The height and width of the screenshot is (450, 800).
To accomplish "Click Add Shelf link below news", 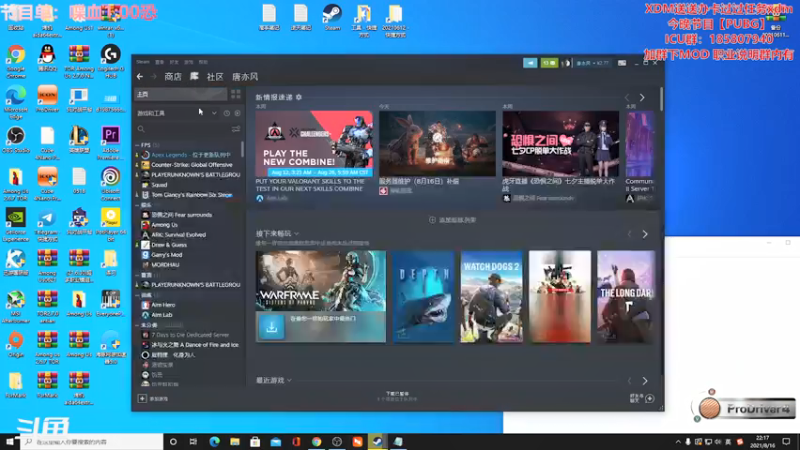I will coord(453,220).
